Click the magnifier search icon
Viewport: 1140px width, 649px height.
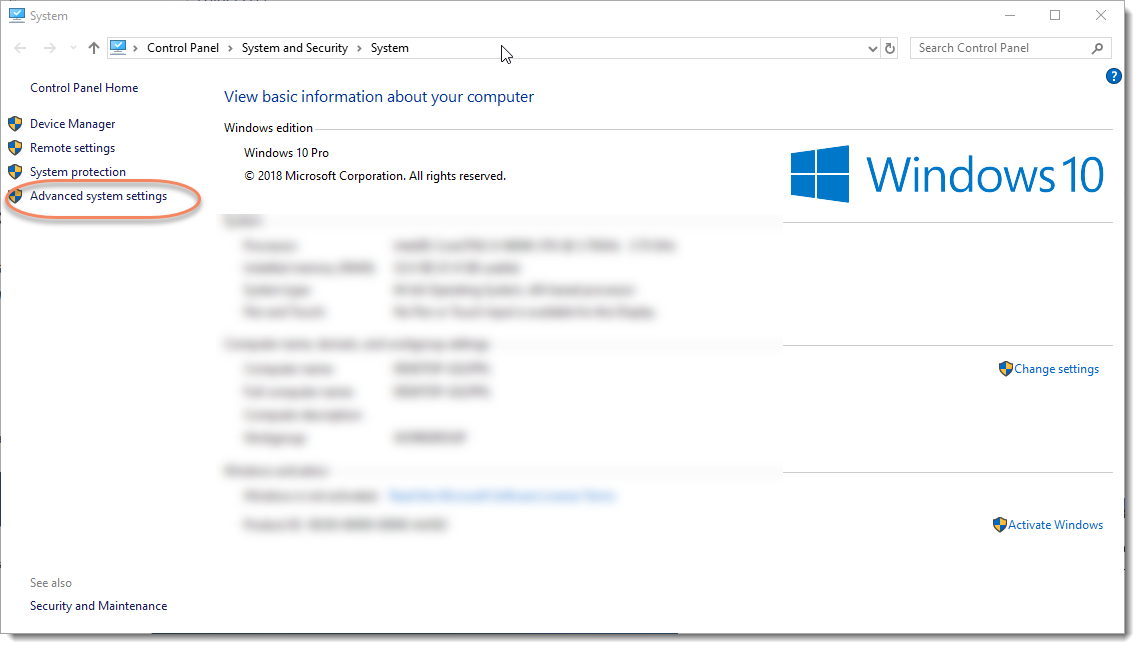[1097, 48]
